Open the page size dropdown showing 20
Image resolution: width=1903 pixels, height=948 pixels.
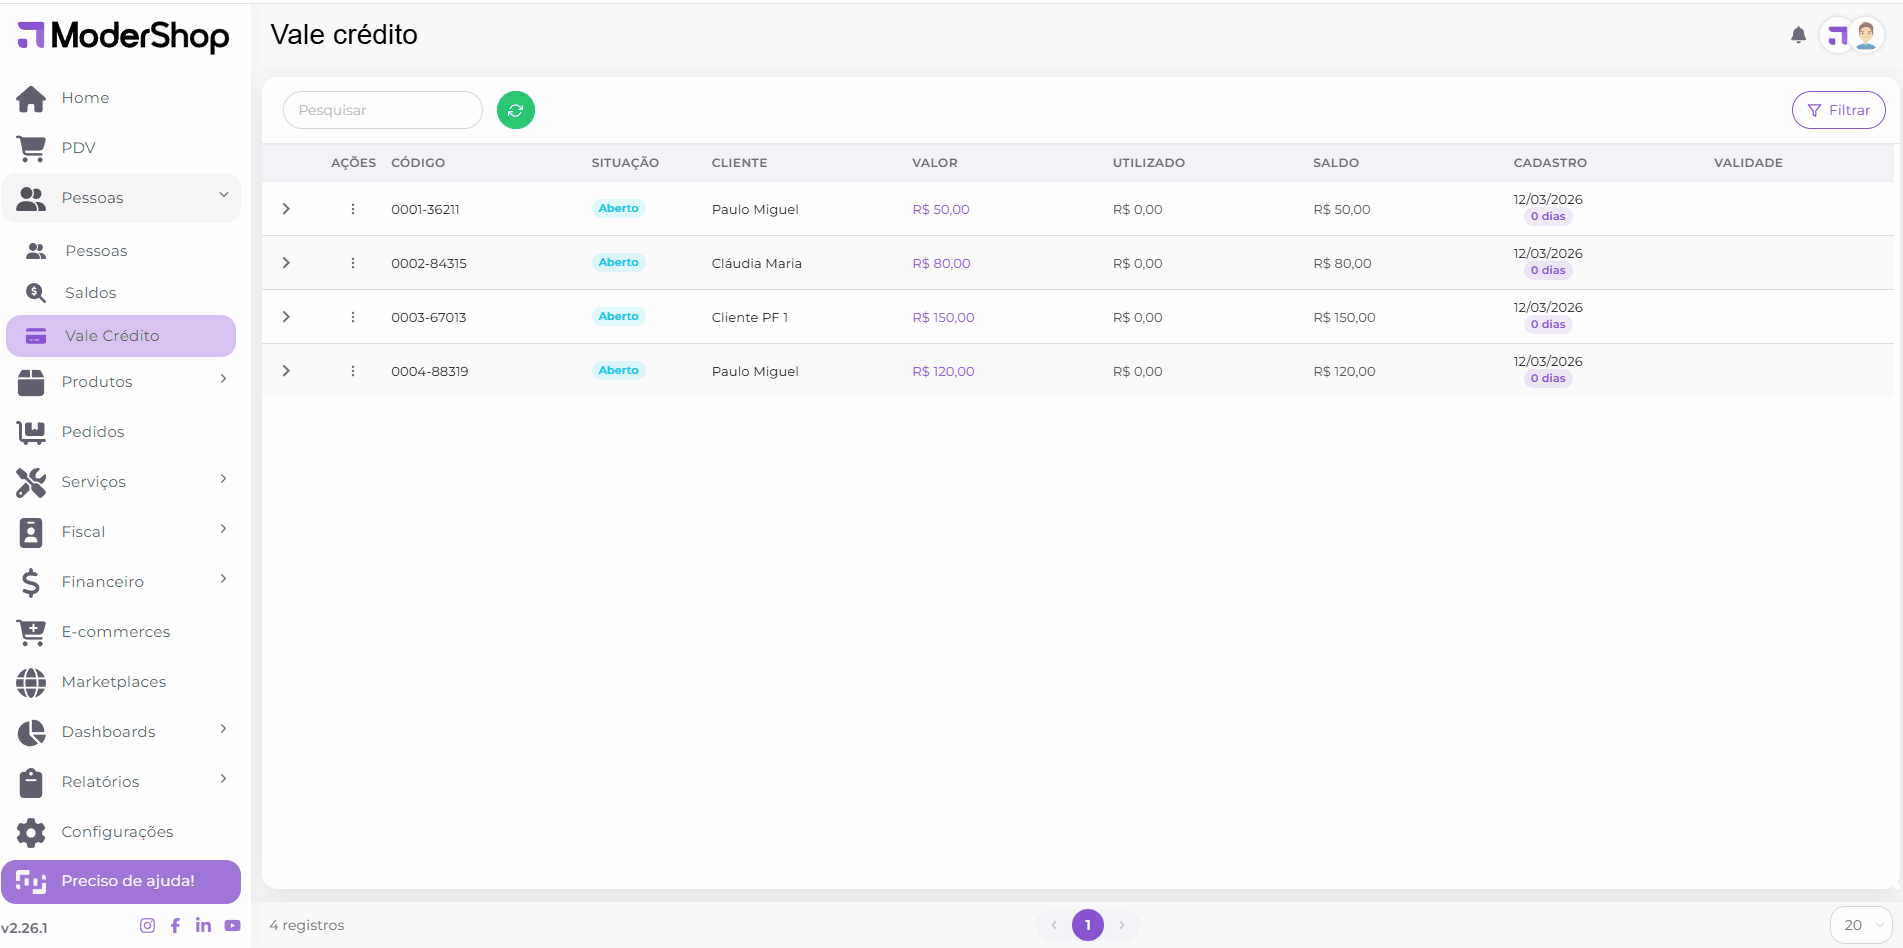[1860, 925]
